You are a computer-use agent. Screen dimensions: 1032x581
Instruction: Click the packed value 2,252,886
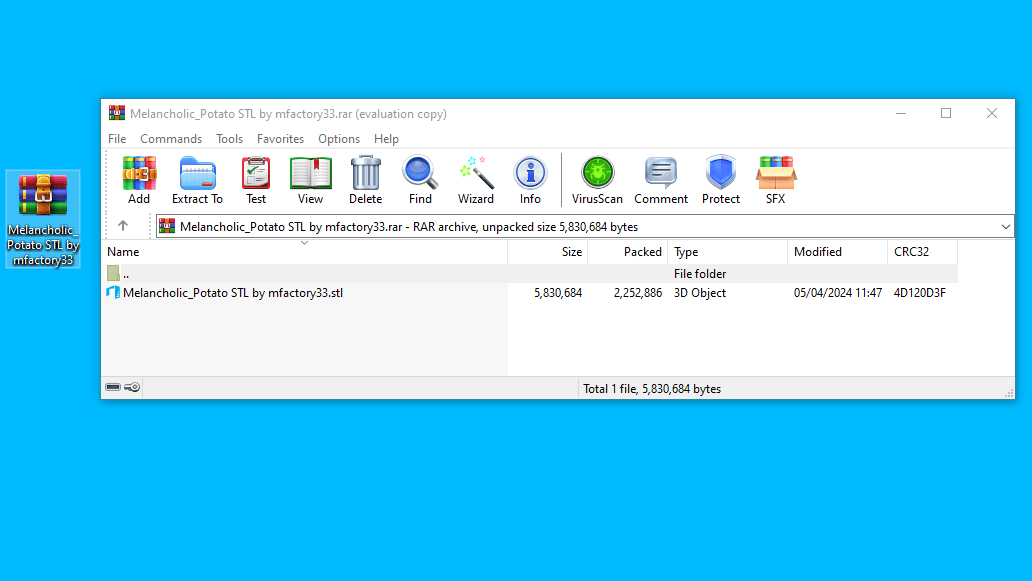[638, 293]
